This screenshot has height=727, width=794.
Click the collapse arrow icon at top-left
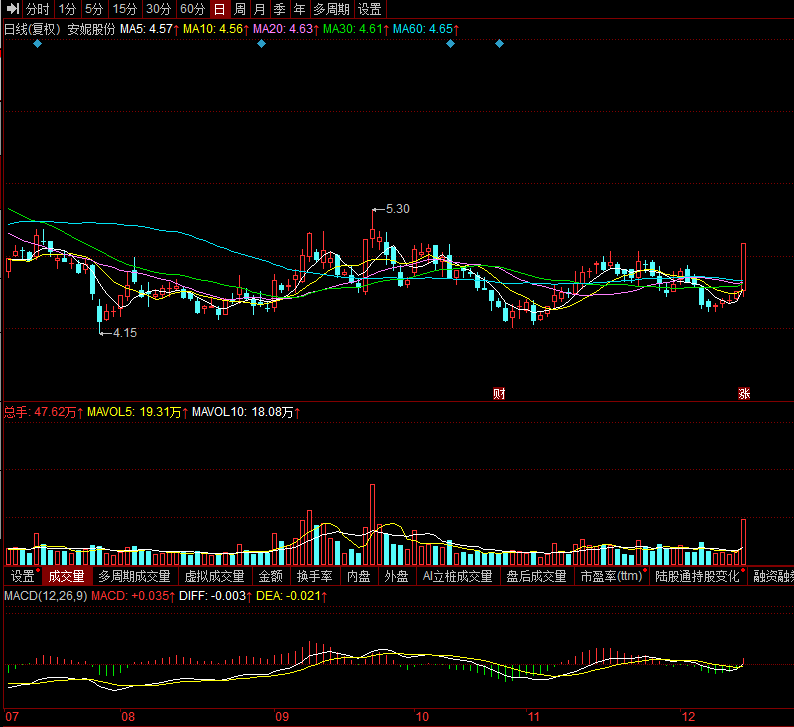coord(12,9)
